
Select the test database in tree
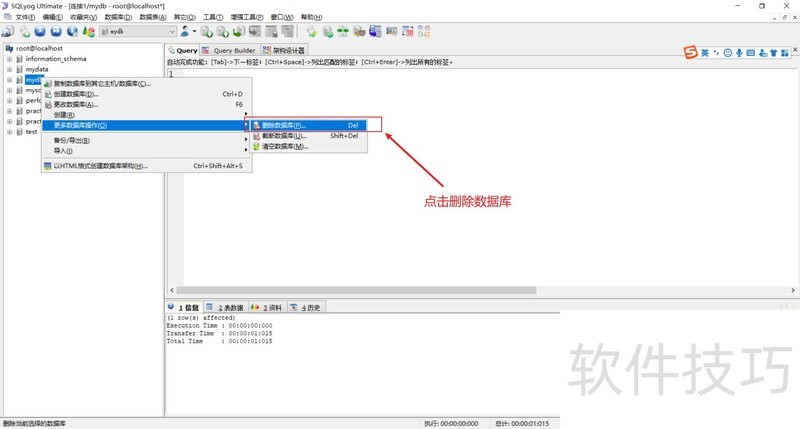[31, 132]
